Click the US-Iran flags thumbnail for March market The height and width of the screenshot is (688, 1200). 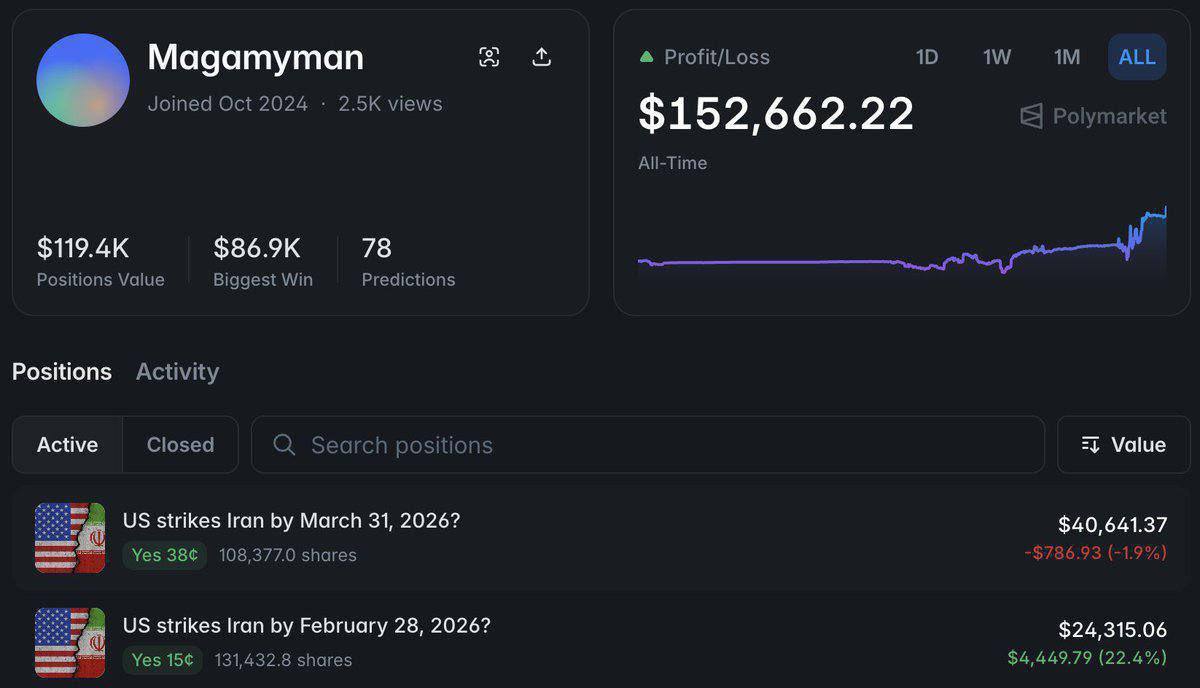(x=70, y=538)
